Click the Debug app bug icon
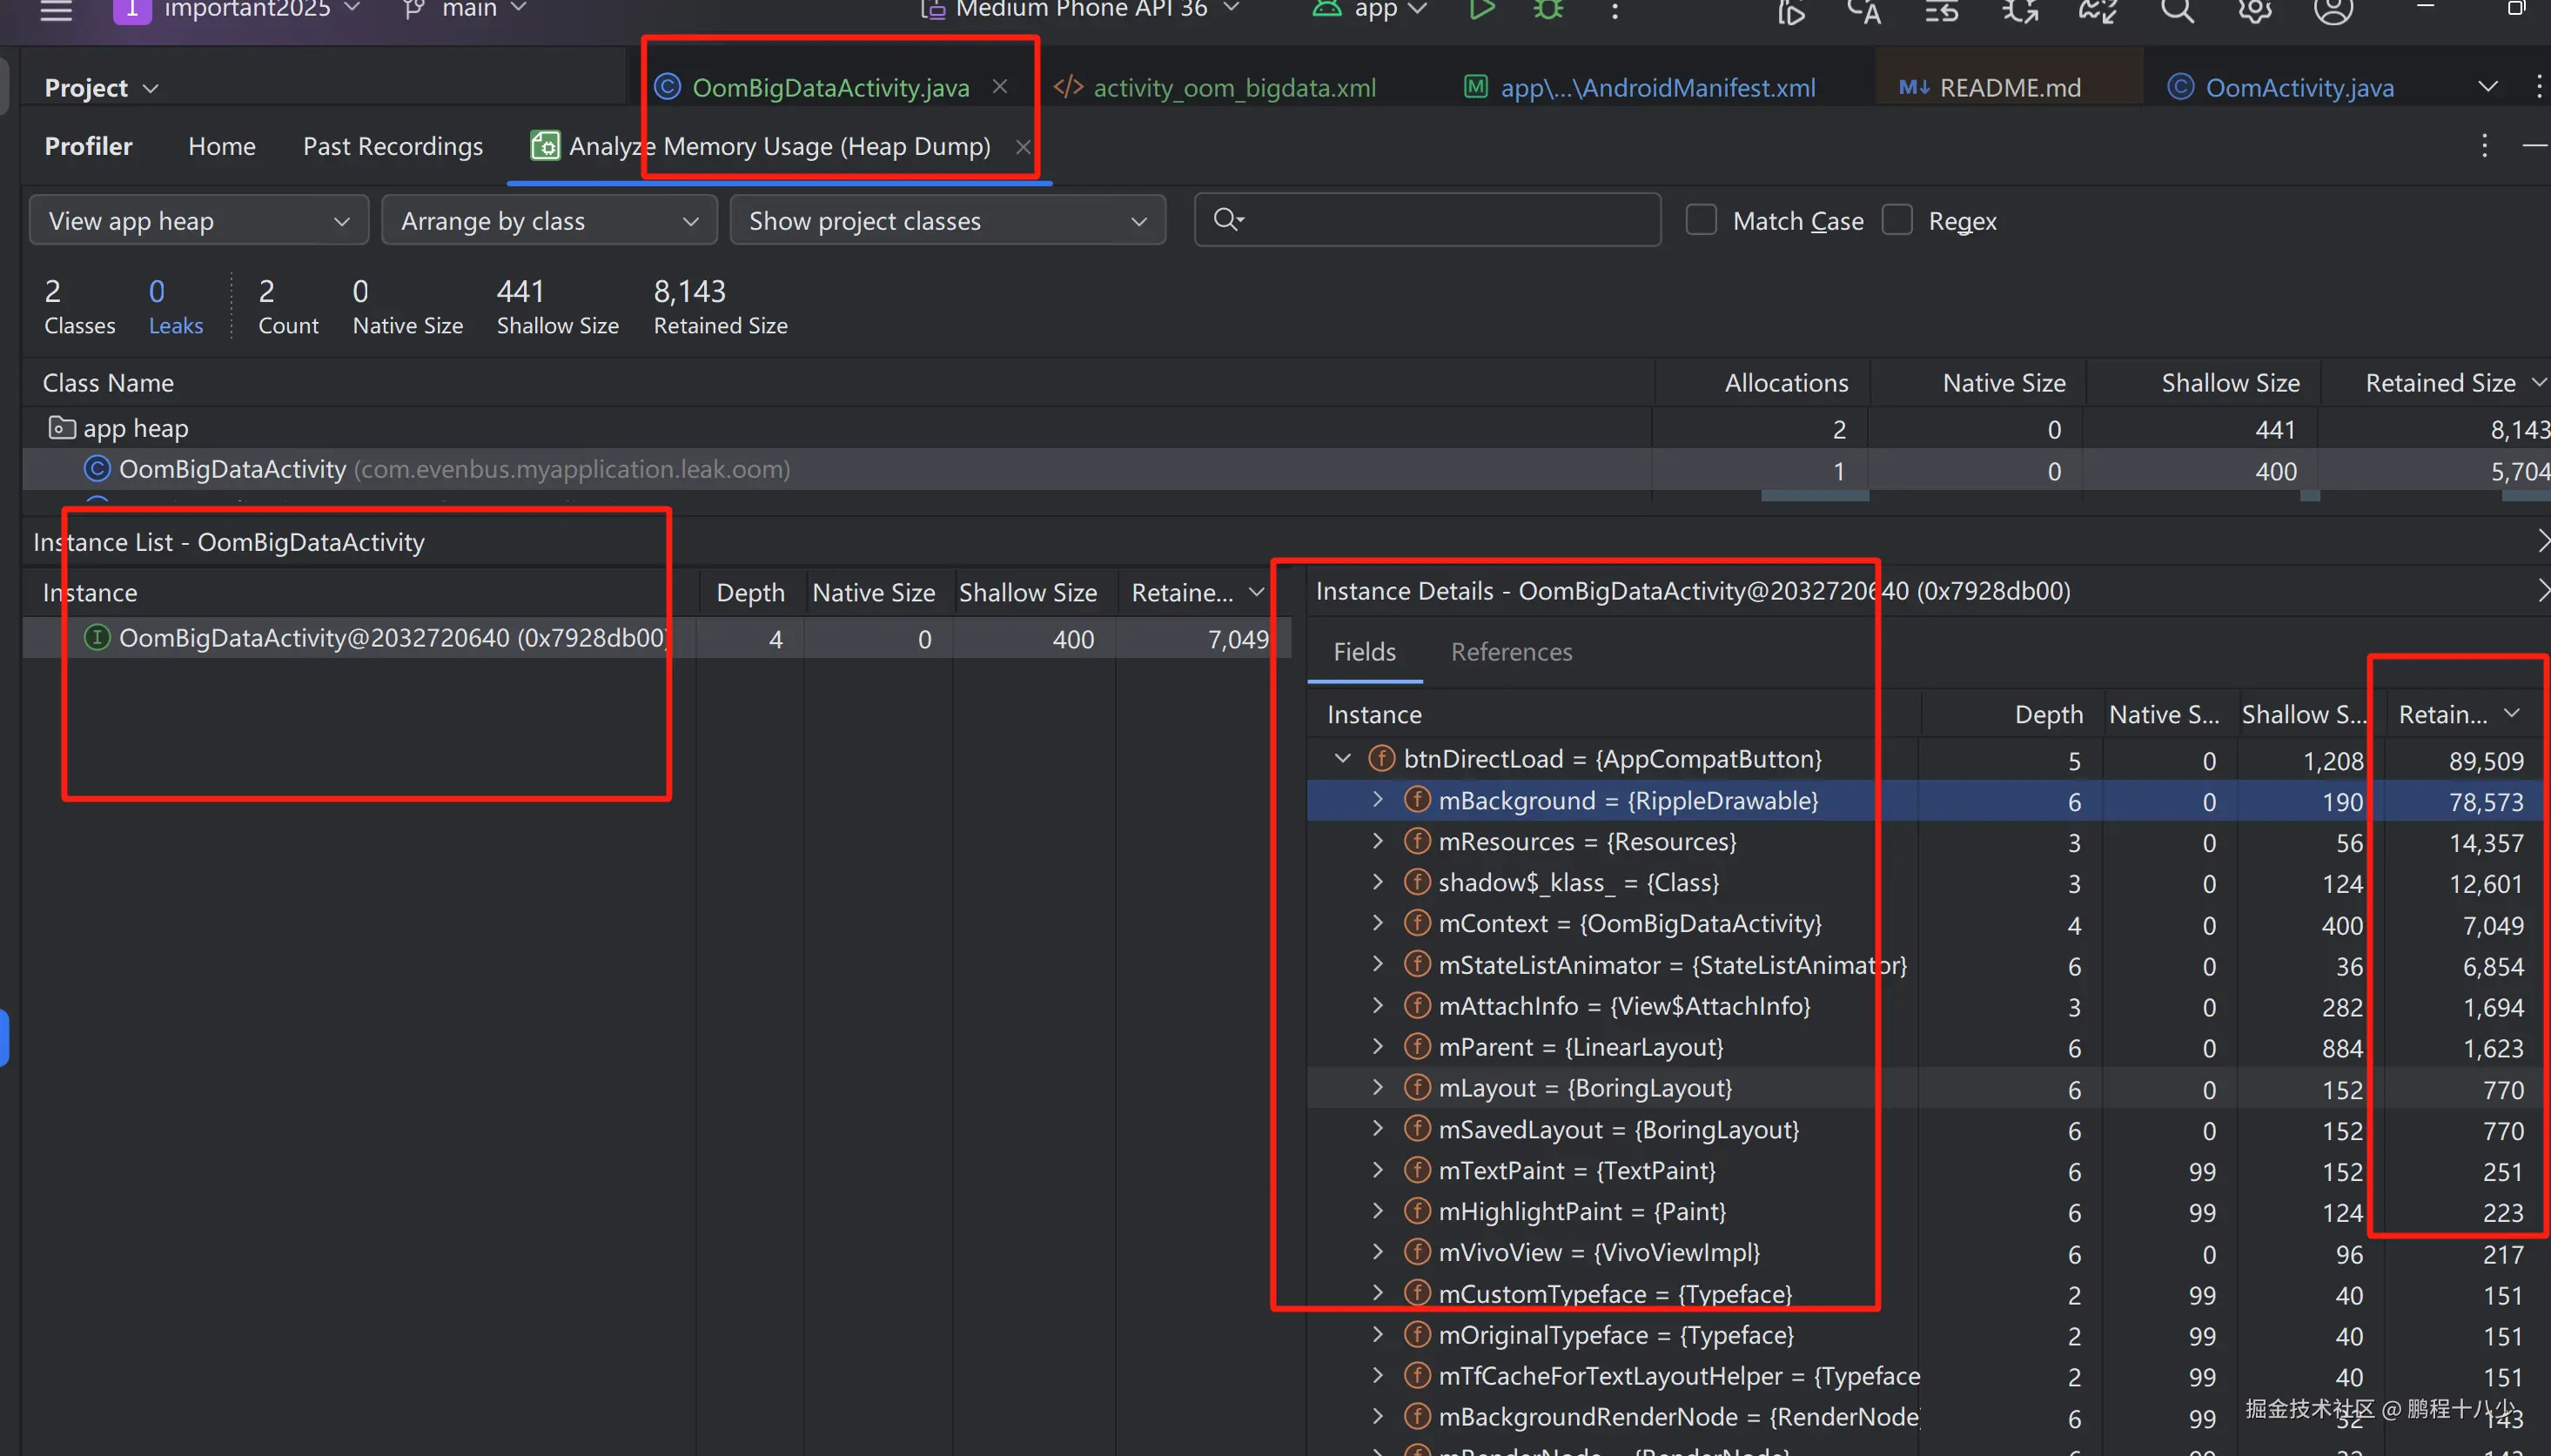The width and height of the screenshot is (2551, 1456). 1548,10
